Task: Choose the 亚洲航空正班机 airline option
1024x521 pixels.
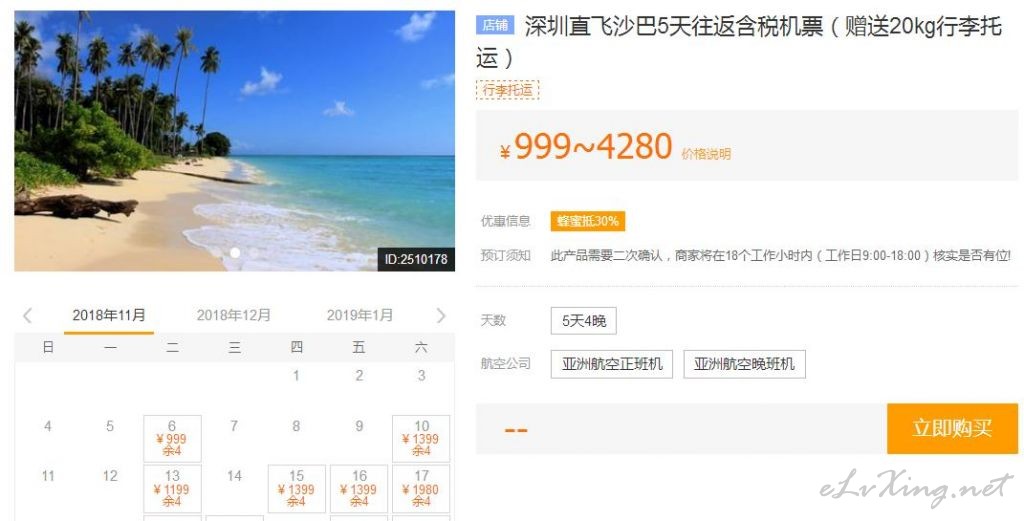Action: tap(612, 364)
